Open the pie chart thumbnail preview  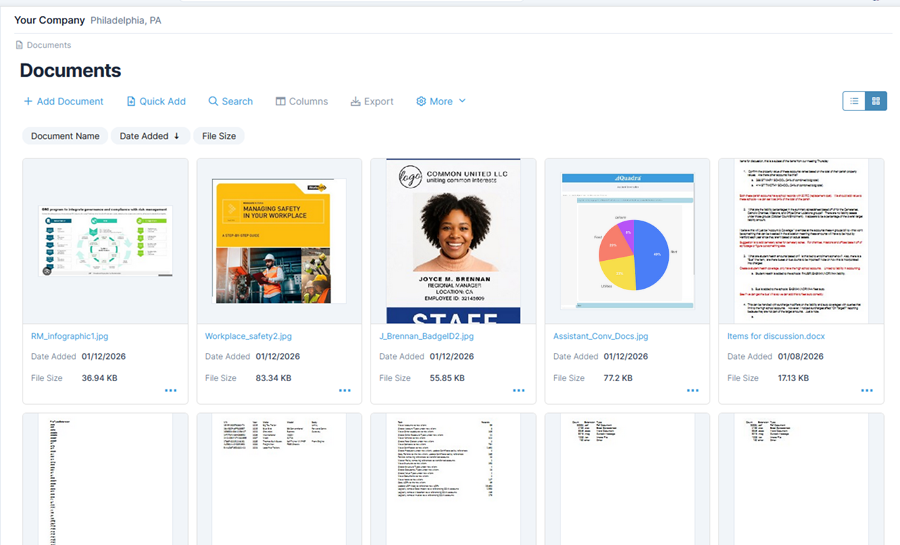click(627, 240)
